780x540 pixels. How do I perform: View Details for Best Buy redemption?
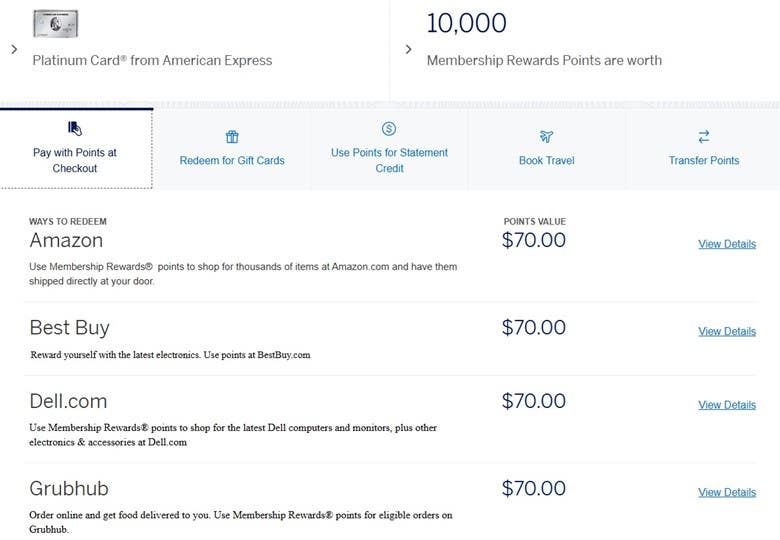pyautogui.click(x=726, y=331)
